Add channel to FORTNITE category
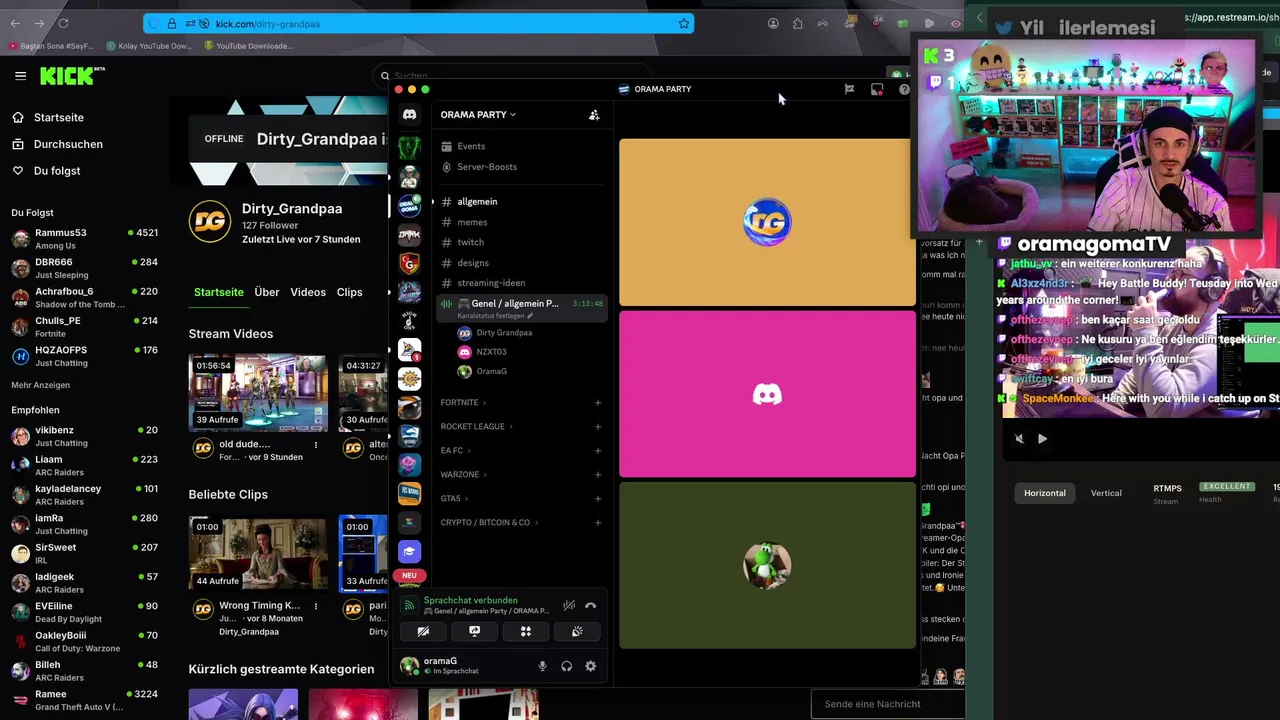Viewport: 1280px width, 720px height. [598, 403]
